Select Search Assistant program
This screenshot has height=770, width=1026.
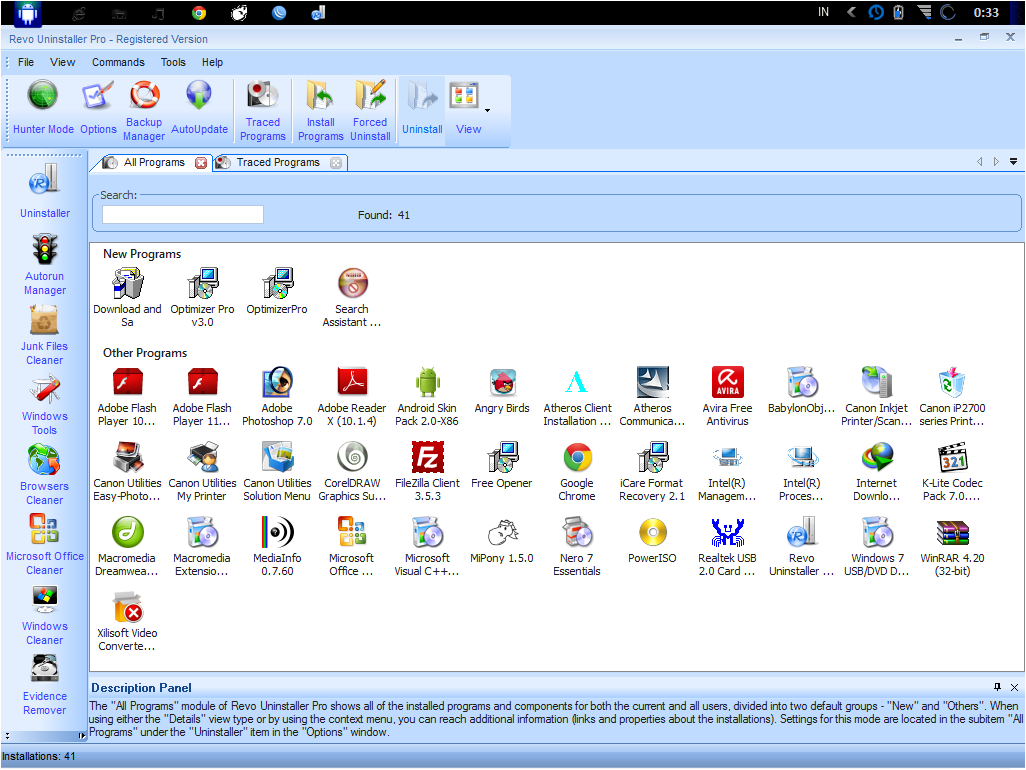352,298
